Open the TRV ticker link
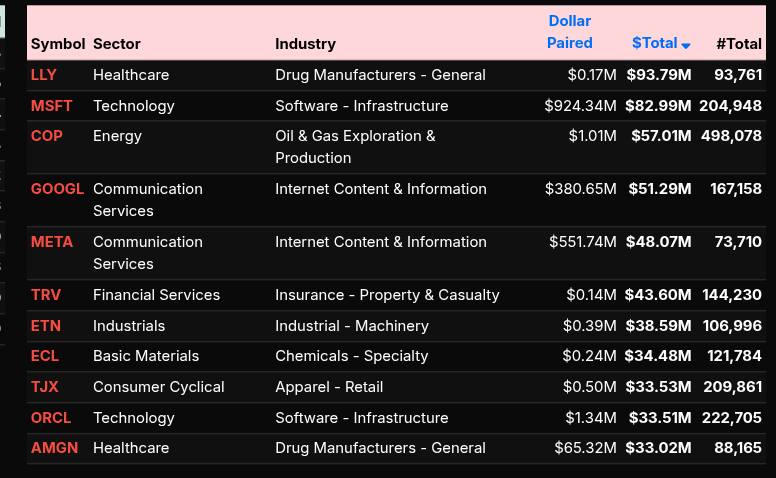The image size is (776, 478). 46,295
